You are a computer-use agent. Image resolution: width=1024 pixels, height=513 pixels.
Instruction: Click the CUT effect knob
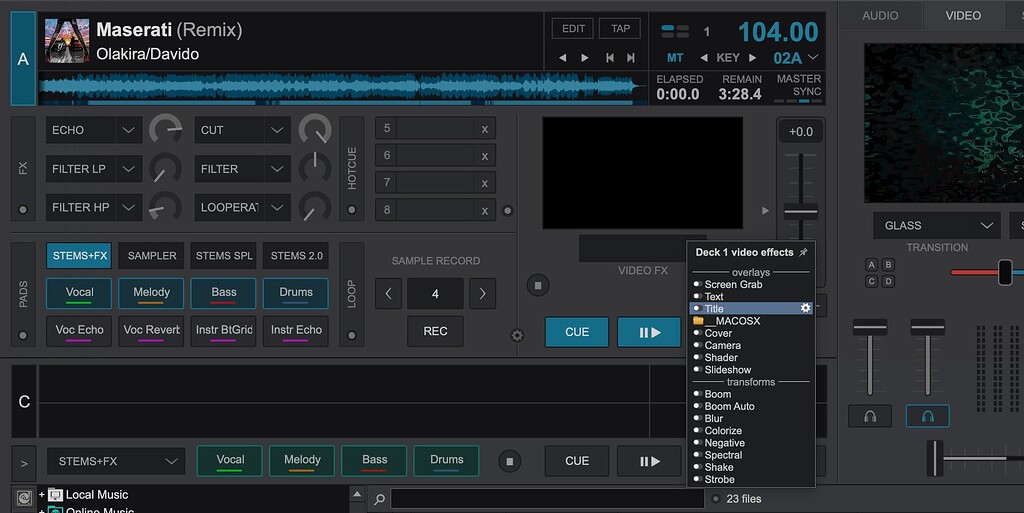click(315, 129)
